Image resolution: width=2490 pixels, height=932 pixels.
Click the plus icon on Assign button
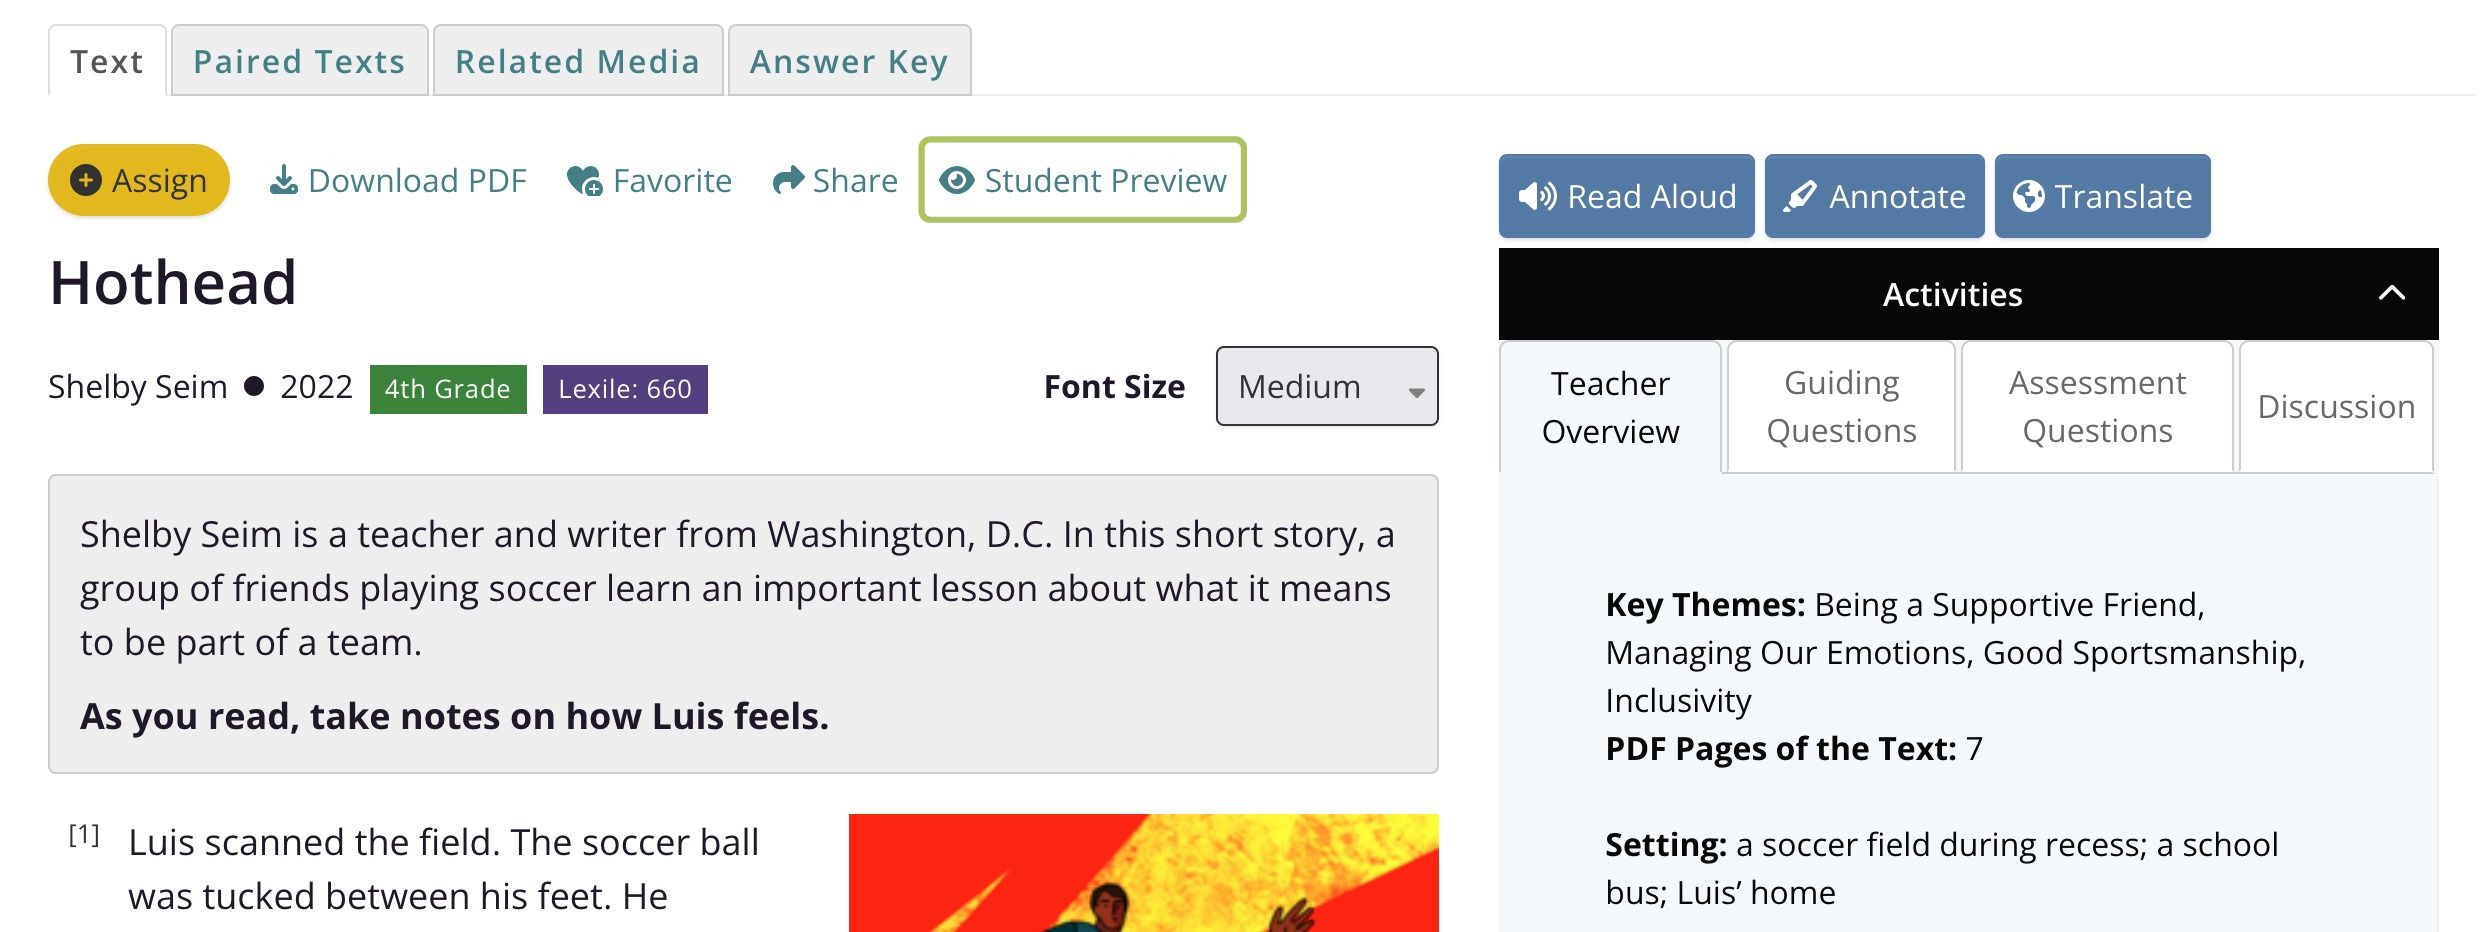(86, 180)
